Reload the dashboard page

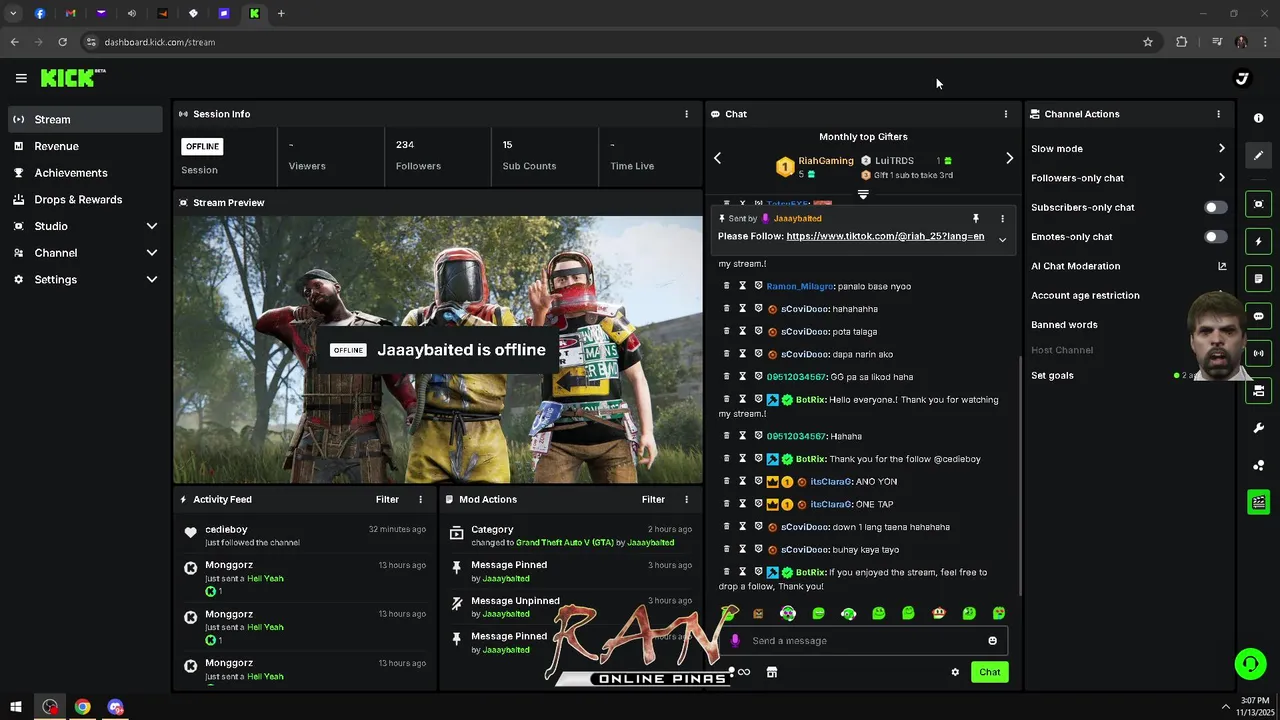tap(62, 42)
